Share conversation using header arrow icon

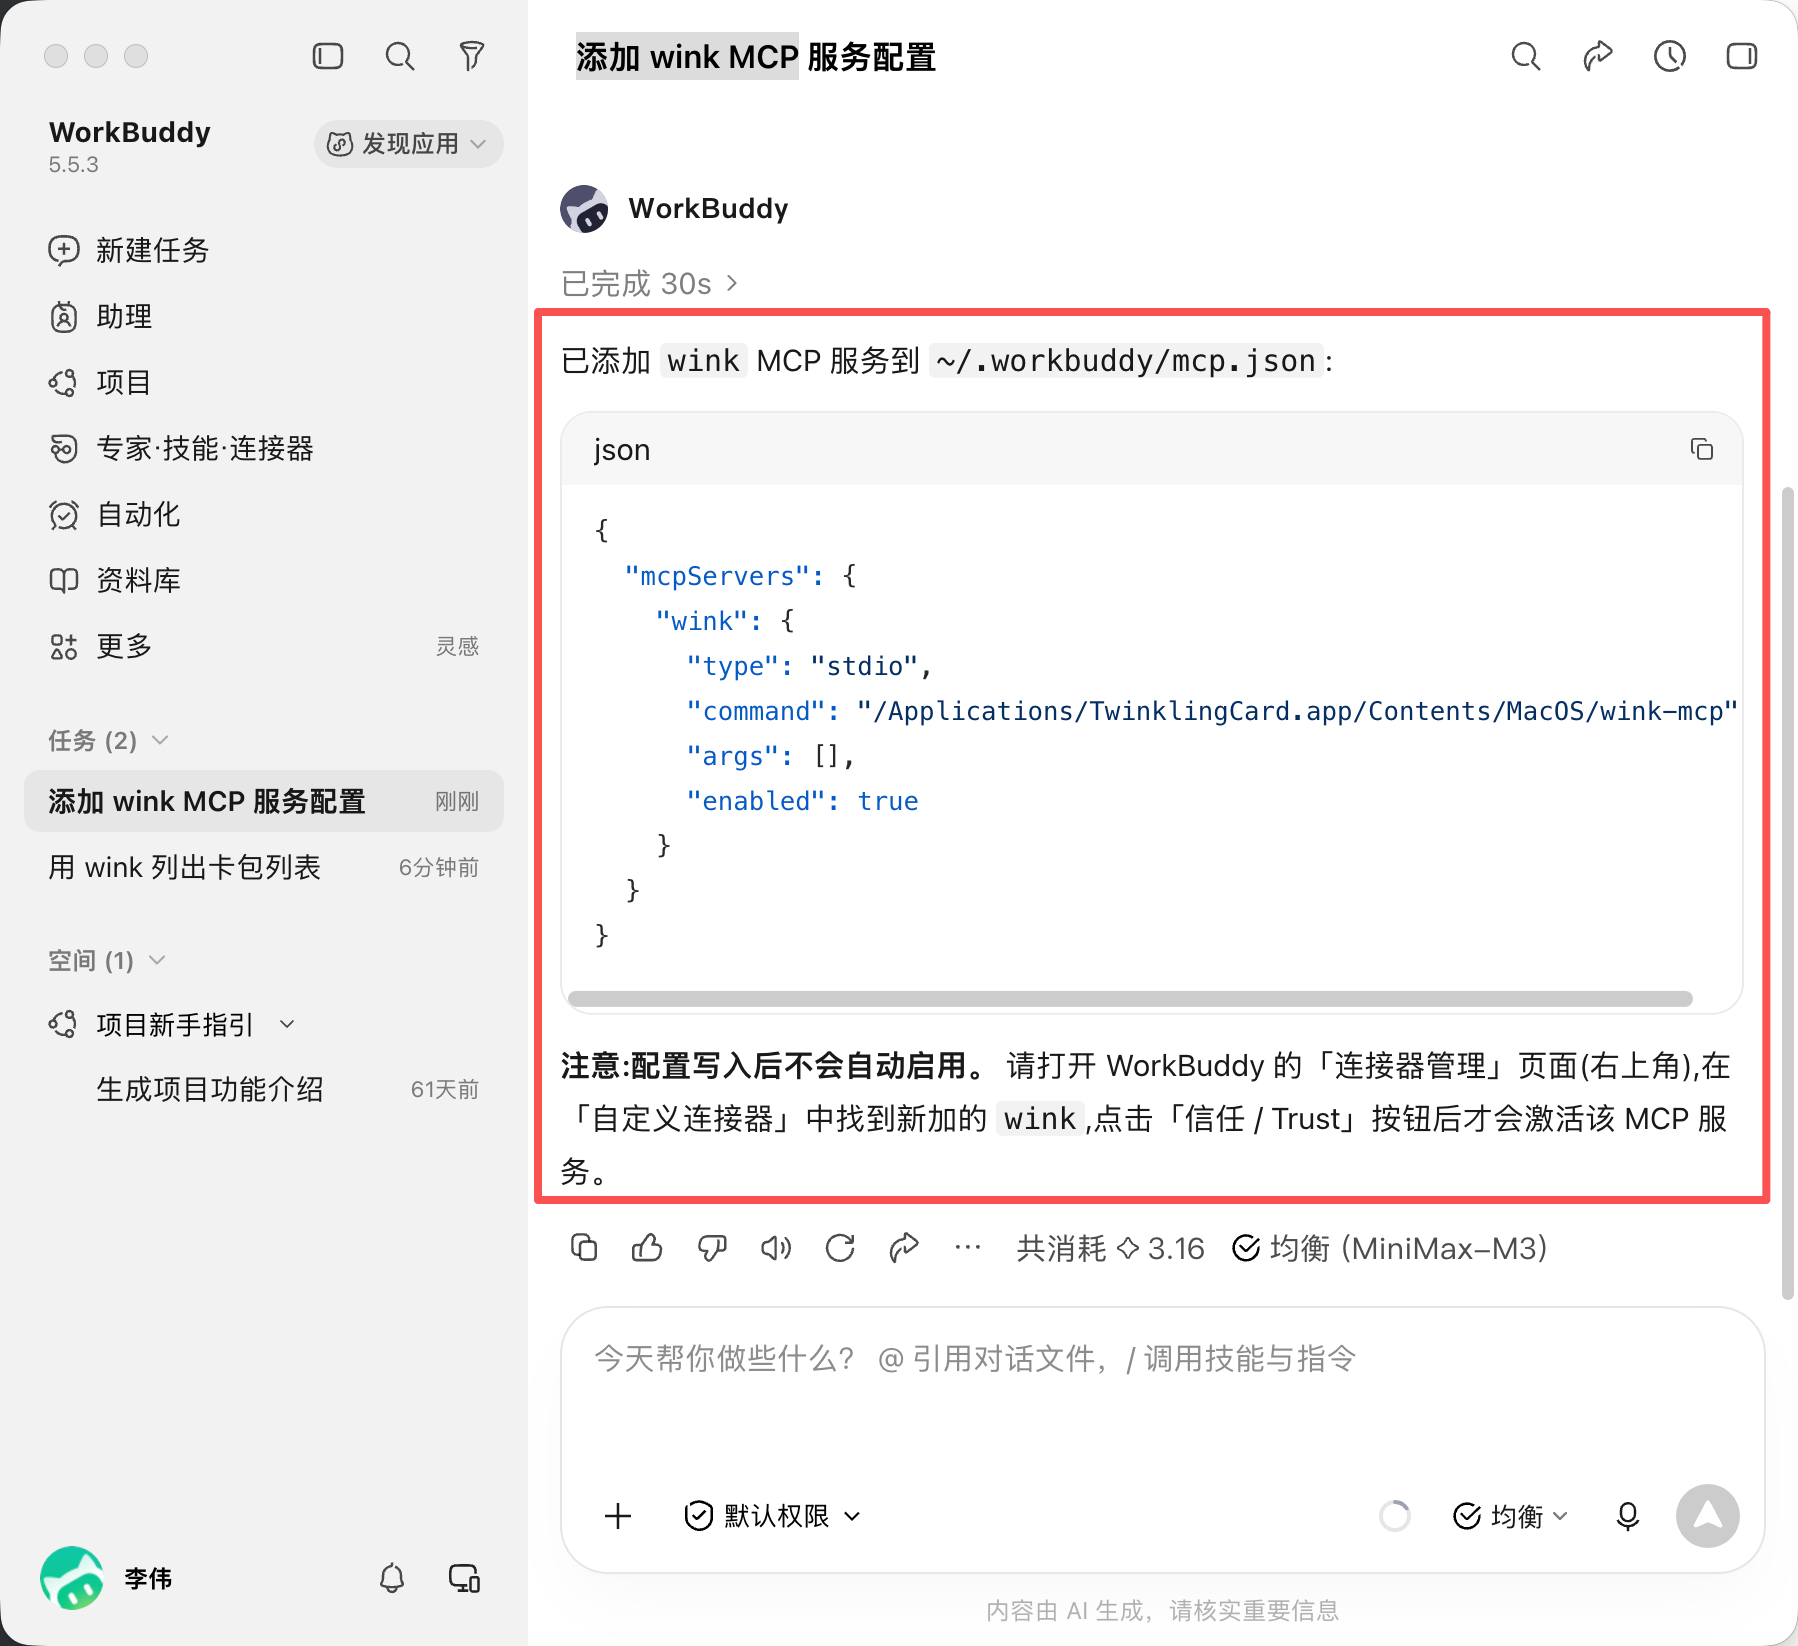[1598, 56]
